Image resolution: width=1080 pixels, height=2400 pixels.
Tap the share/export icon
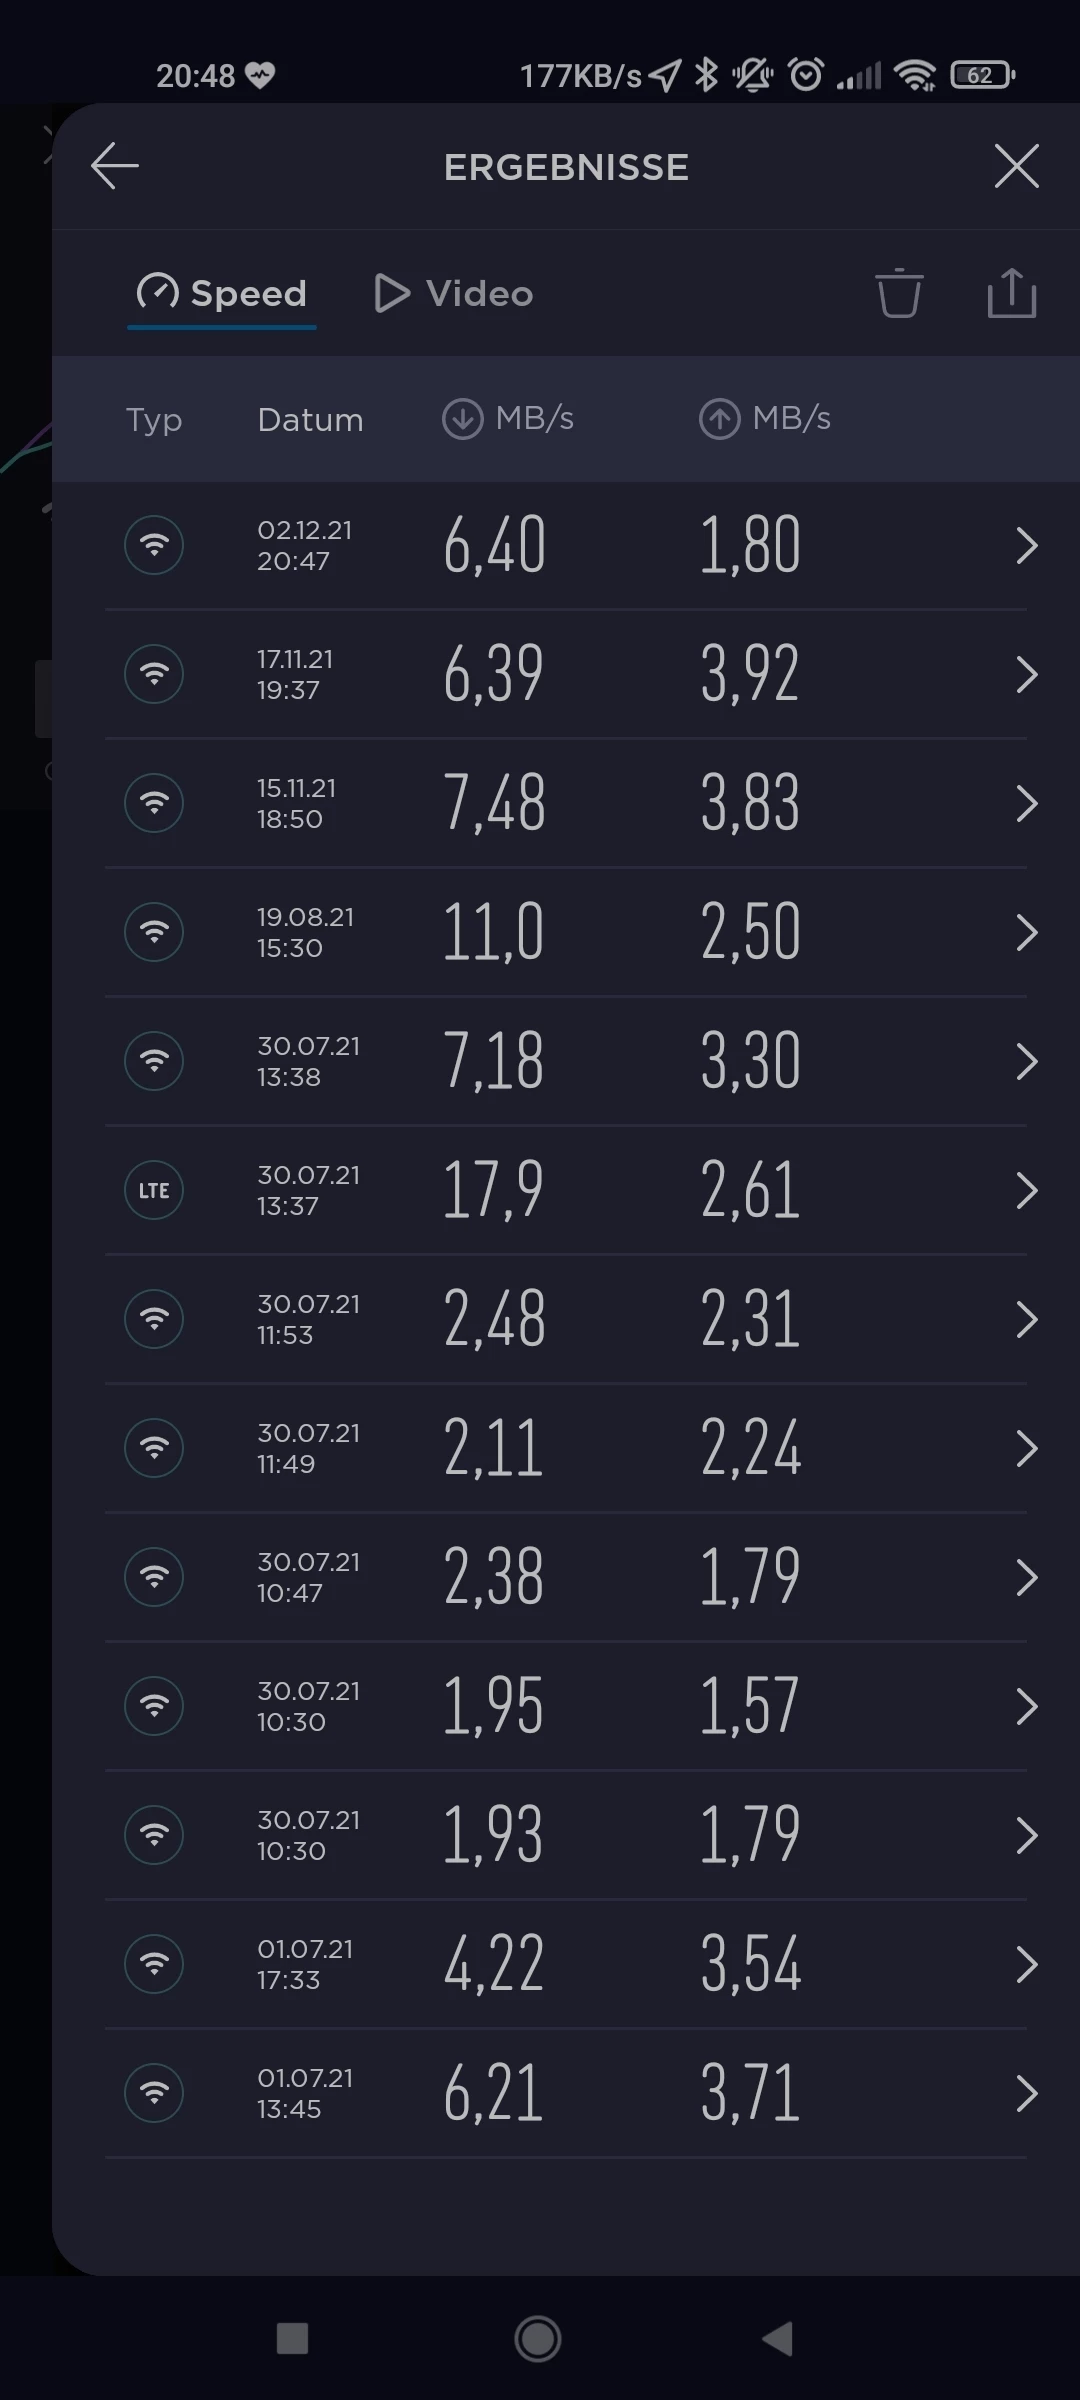tap(1011, 293)
